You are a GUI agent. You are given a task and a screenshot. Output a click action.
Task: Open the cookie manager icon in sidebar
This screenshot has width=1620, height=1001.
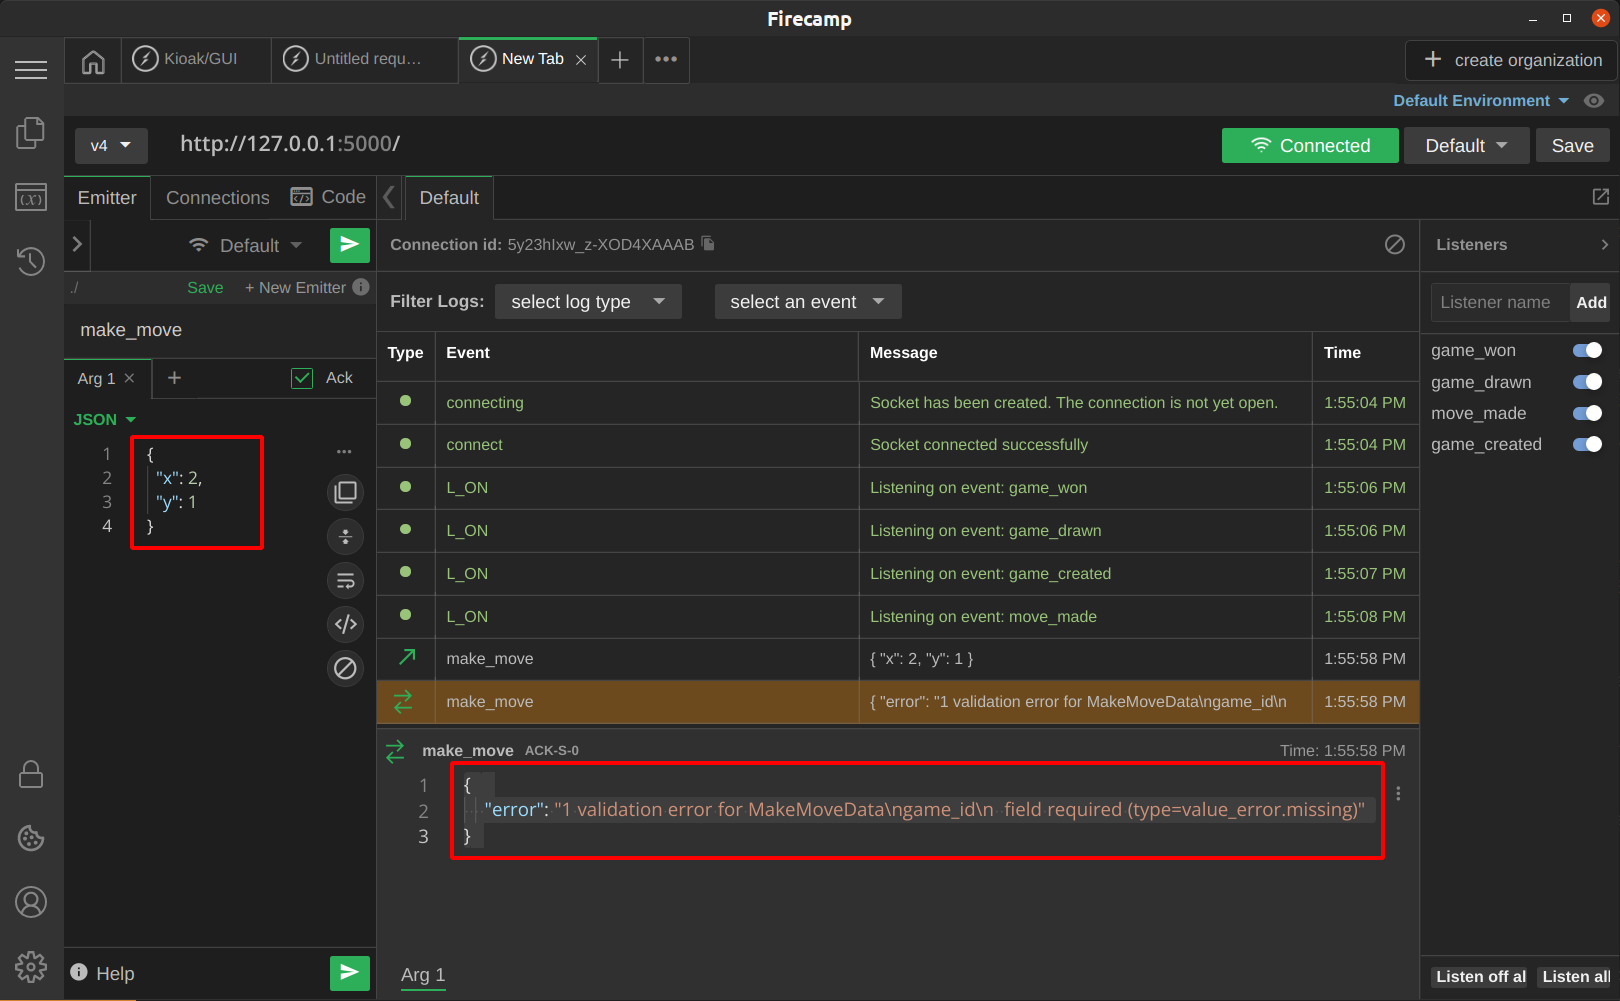[x=31, y=838]
